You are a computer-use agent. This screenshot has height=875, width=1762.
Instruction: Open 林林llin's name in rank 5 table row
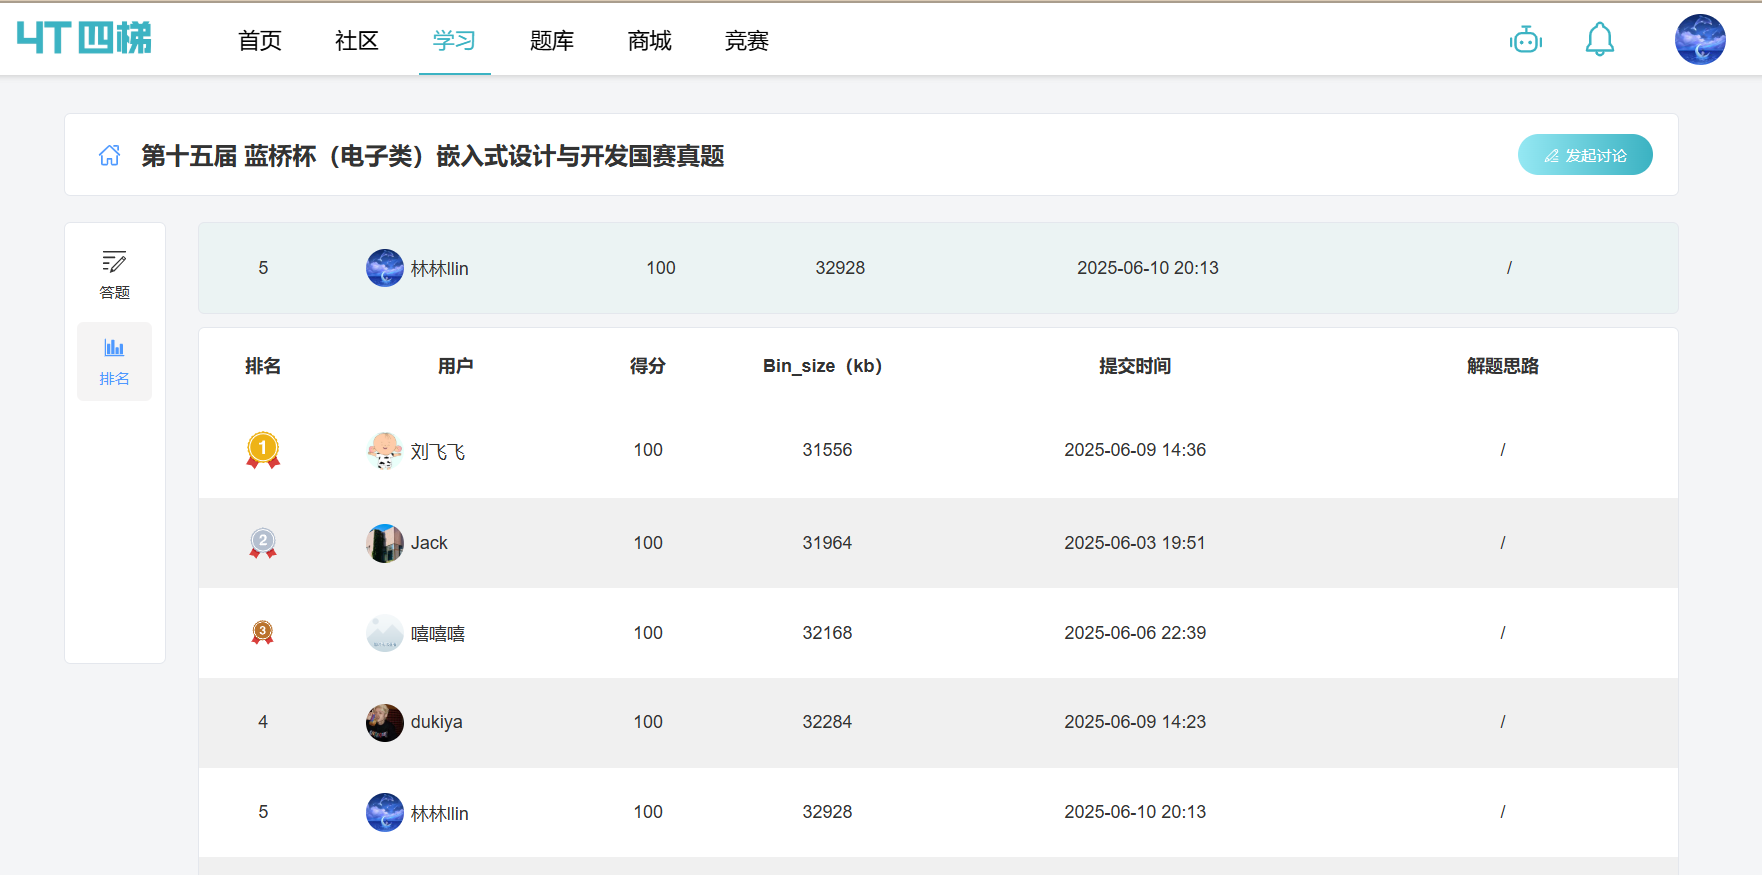point(440,813)
